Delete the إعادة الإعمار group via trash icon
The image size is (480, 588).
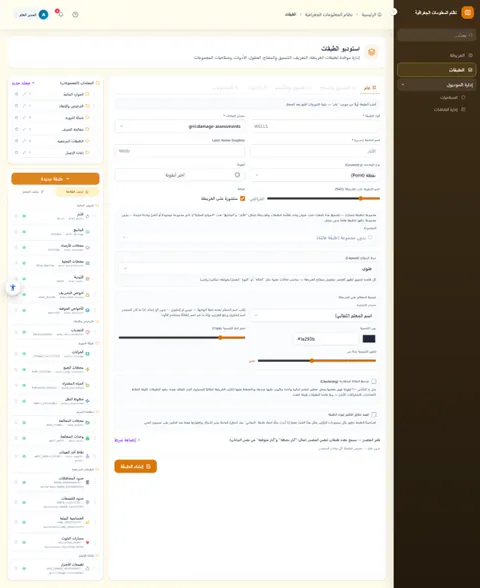tap(16, 153)
